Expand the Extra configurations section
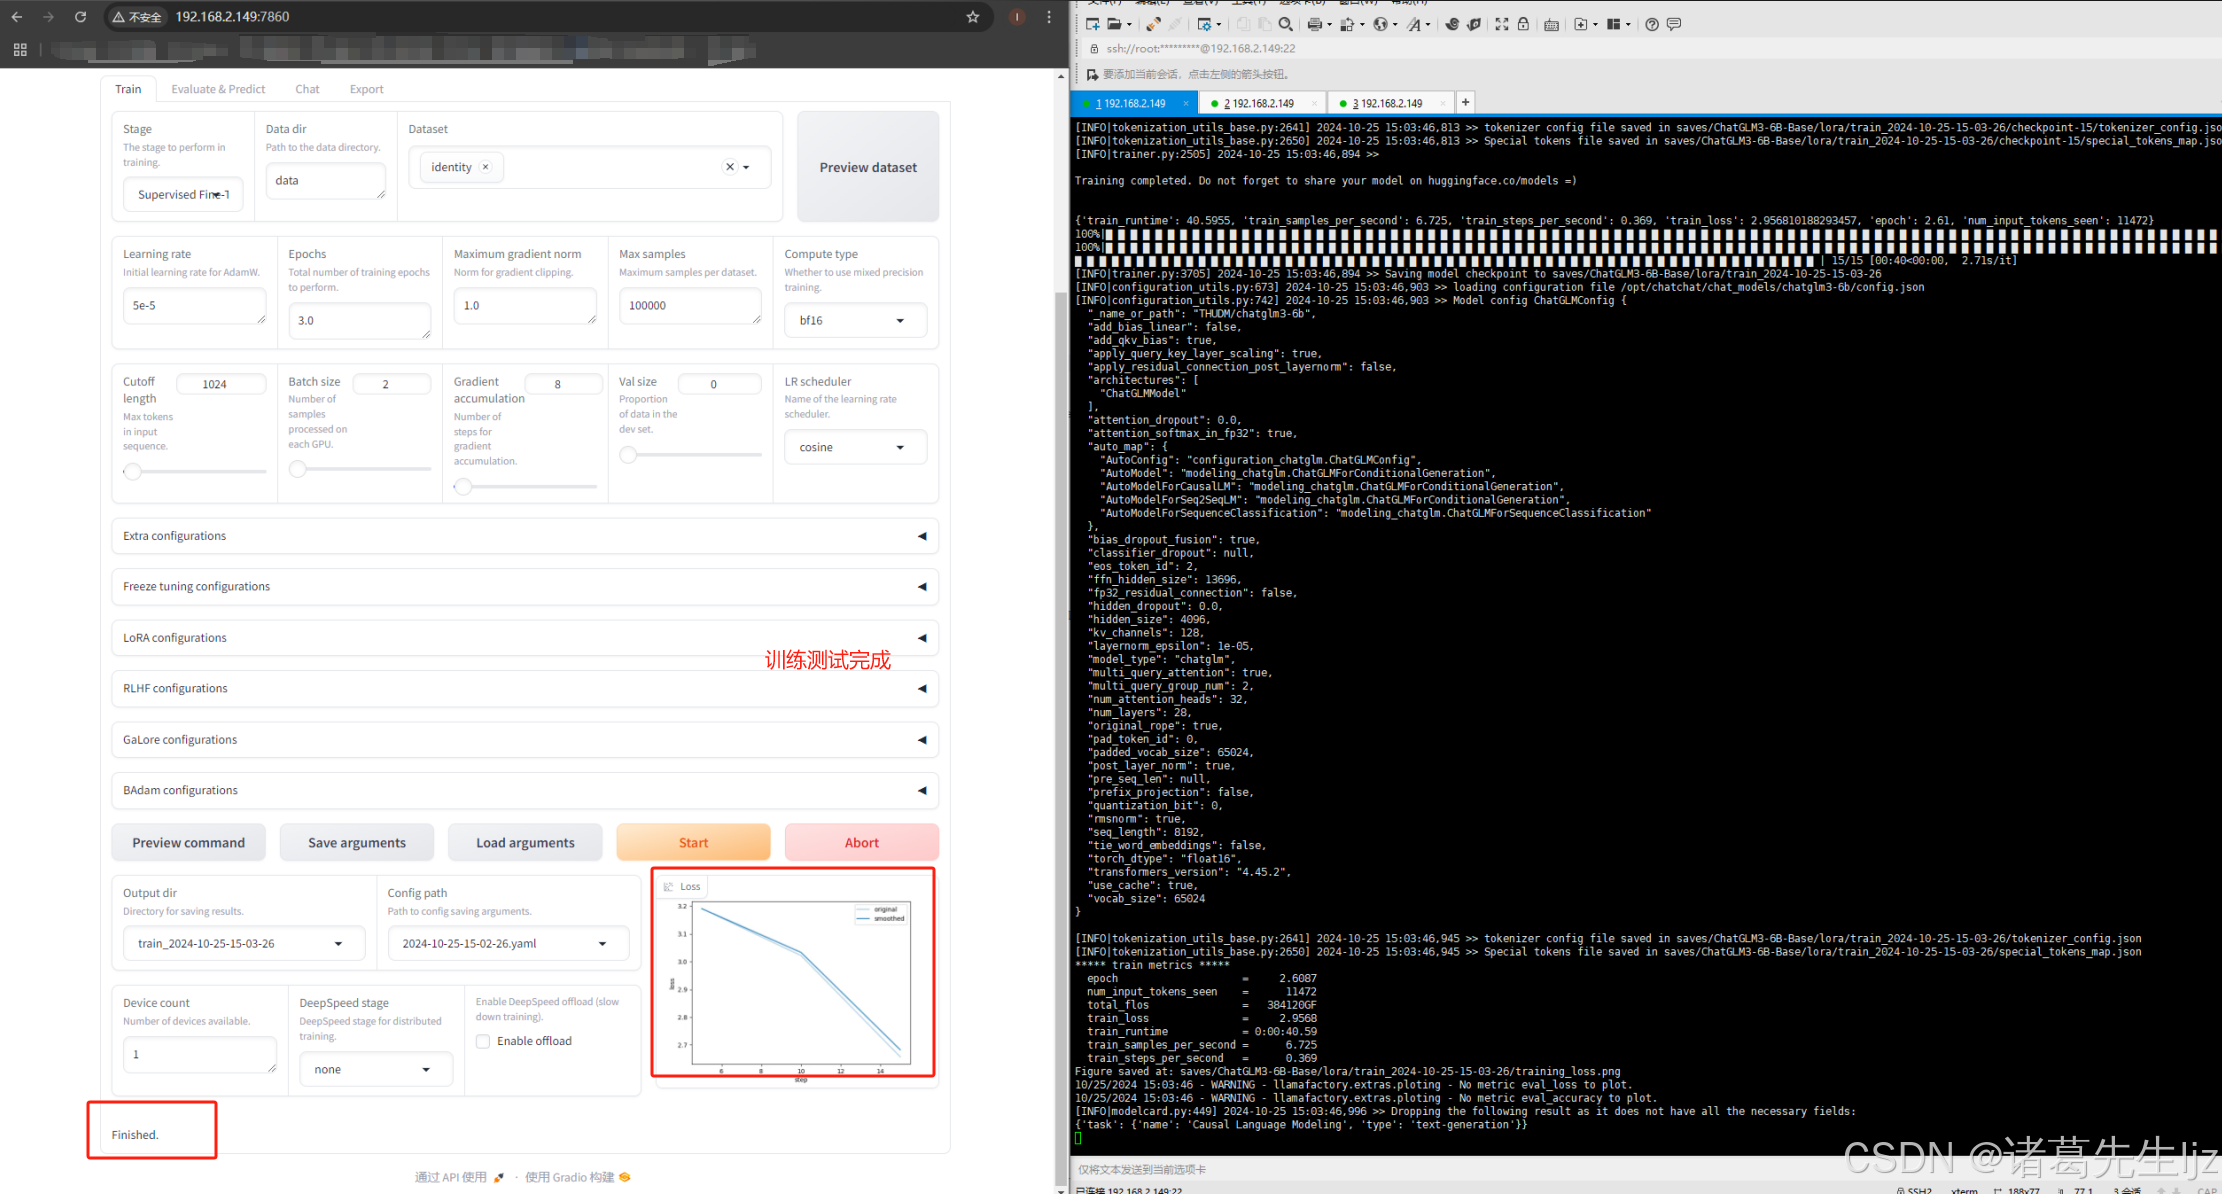2222x1194 pixels. [x=524, y=536]
